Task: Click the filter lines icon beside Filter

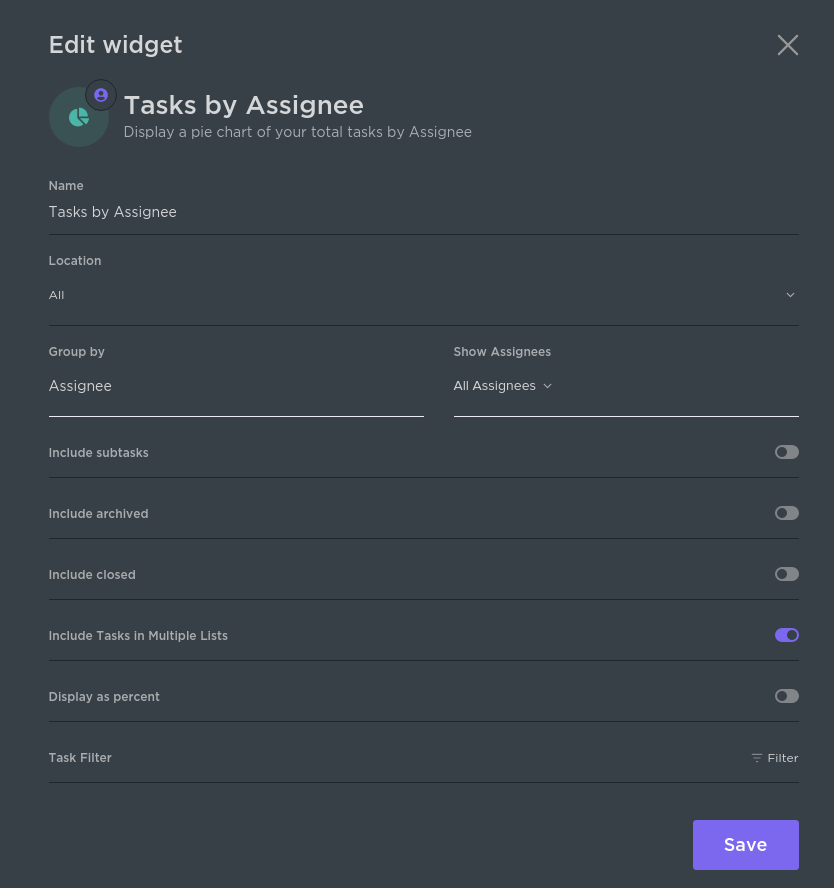Action: click(x=756, y=758)
